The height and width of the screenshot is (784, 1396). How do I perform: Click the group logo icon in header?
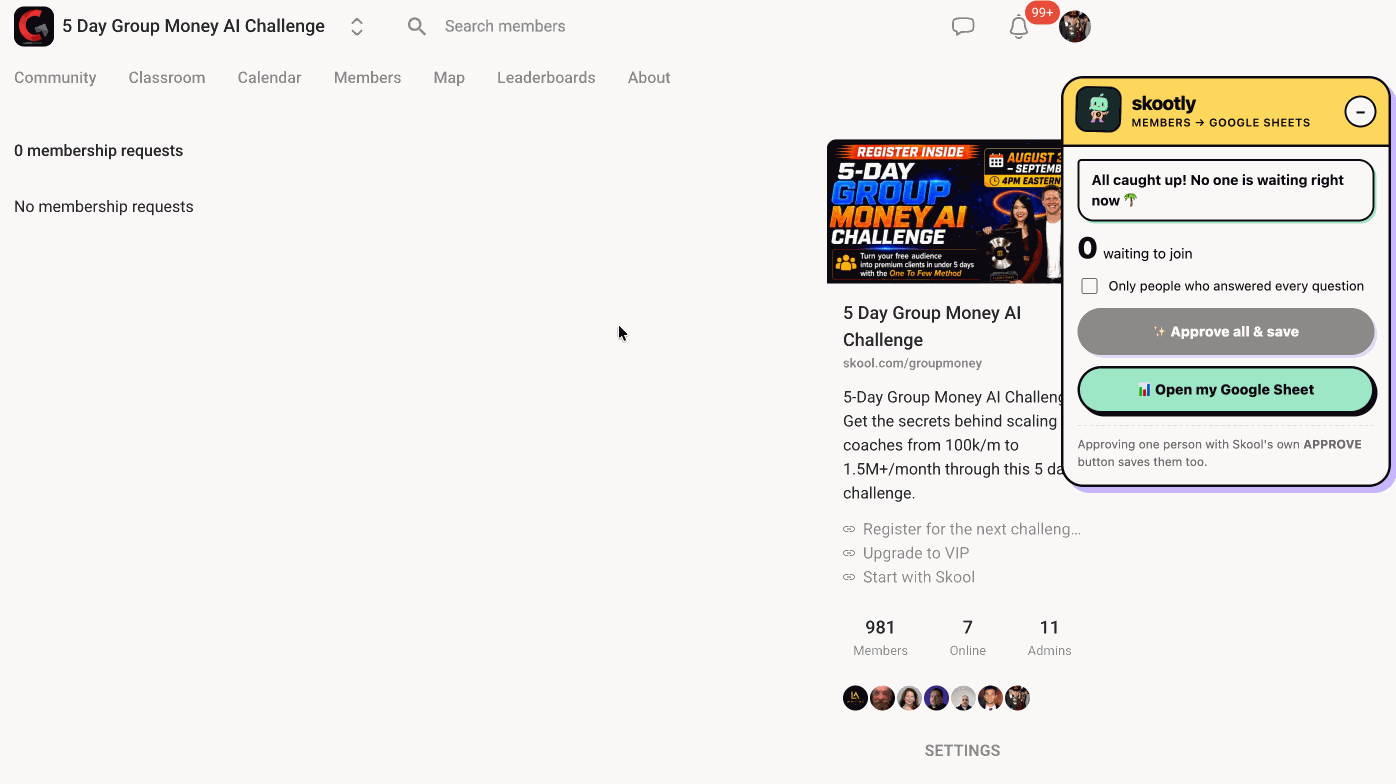(34, 27)
